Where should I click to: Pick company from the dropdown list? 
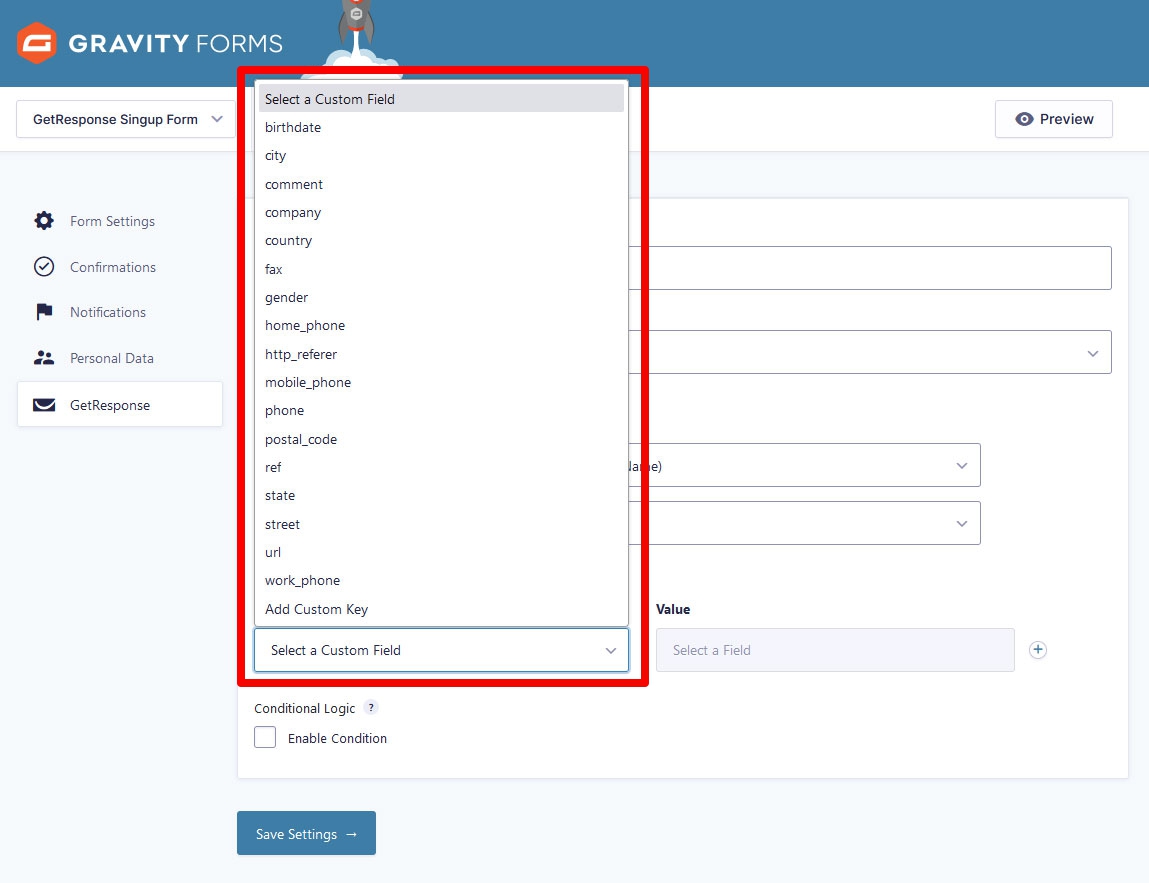[x=441, y=213]
